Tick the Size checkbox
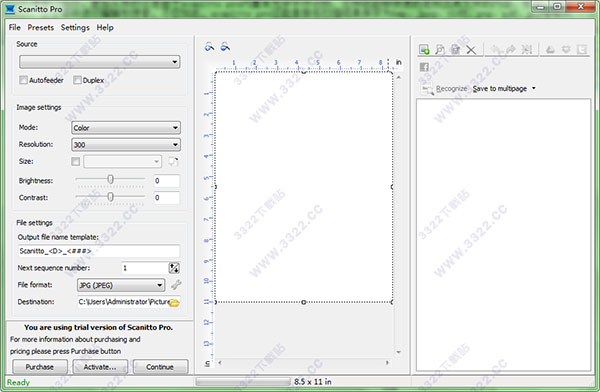600x392 pixels. pos(76,161)
